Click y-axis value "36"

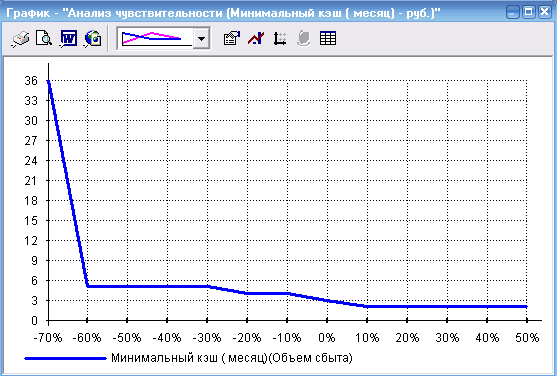pos(31,81)
